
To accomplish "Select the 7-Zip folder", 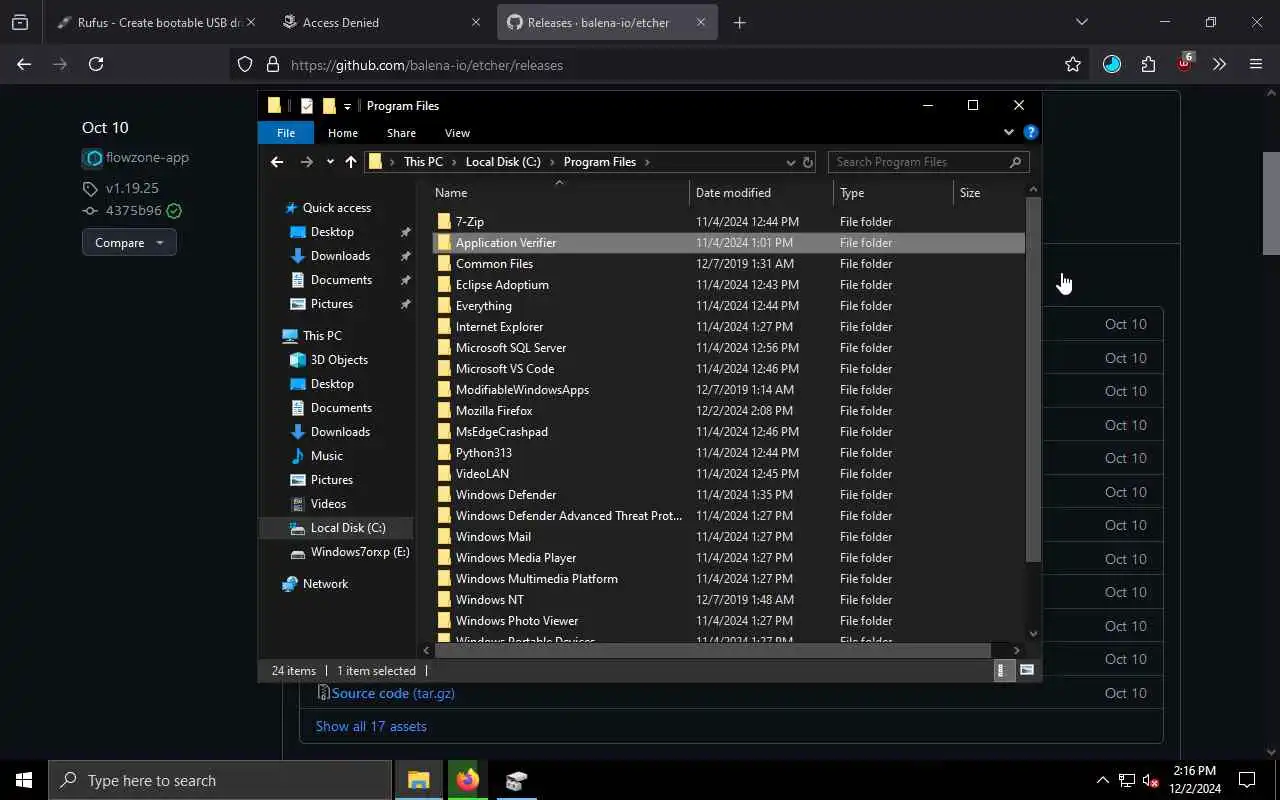I will pyautogui.click(x=730, y=222).
